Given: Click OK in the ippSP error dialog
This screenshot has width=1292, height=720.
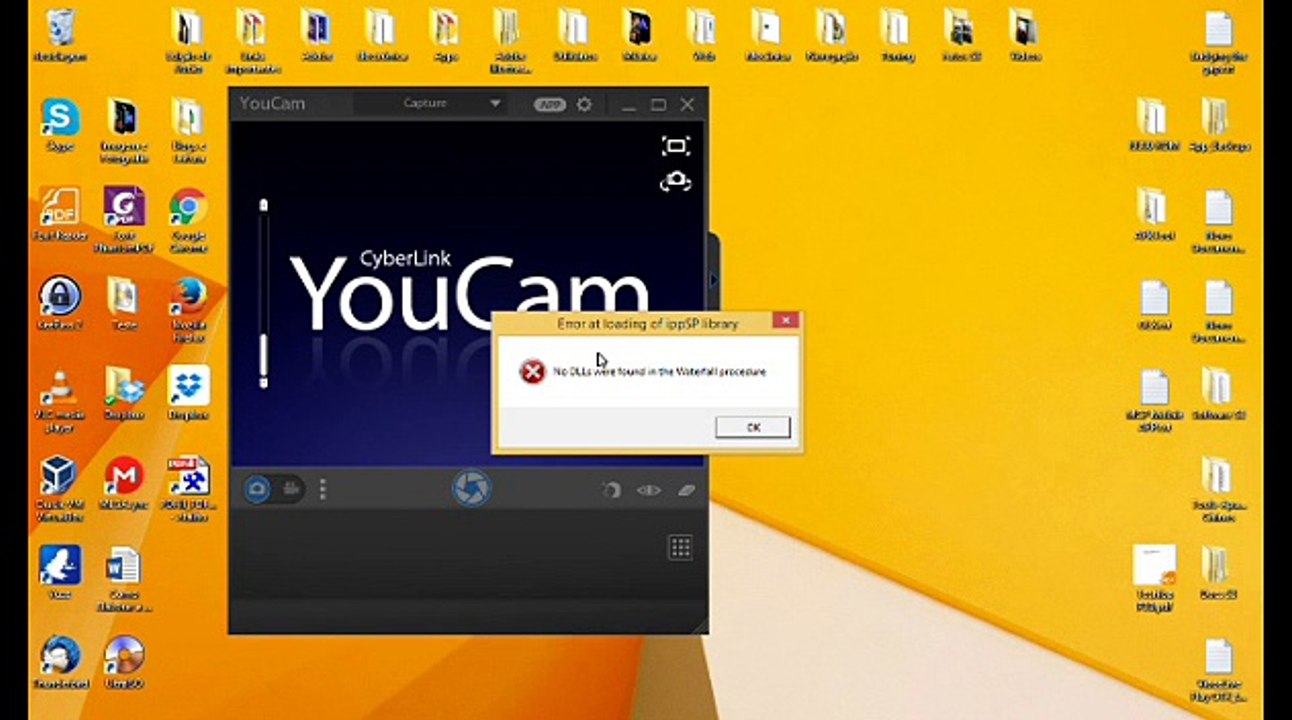Looking at the screenshot, I should click(753, 427).
